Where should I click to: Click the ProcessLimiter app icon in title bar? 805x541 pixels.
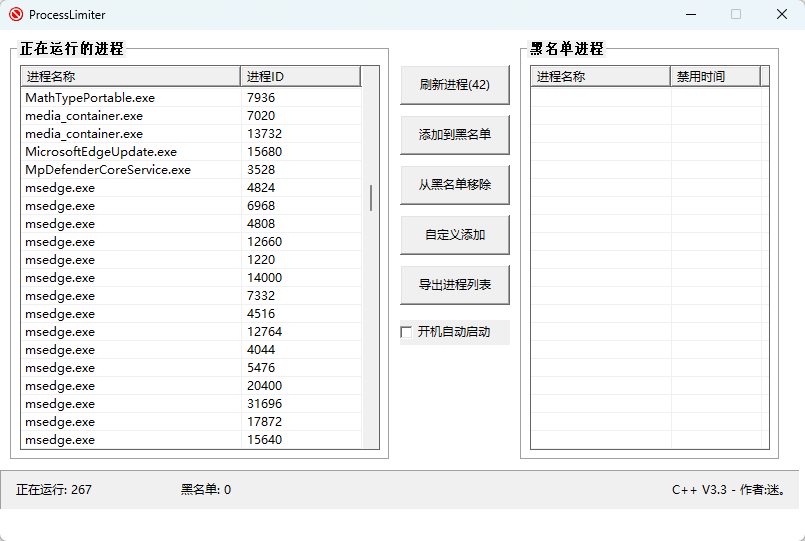coord(16,14)
